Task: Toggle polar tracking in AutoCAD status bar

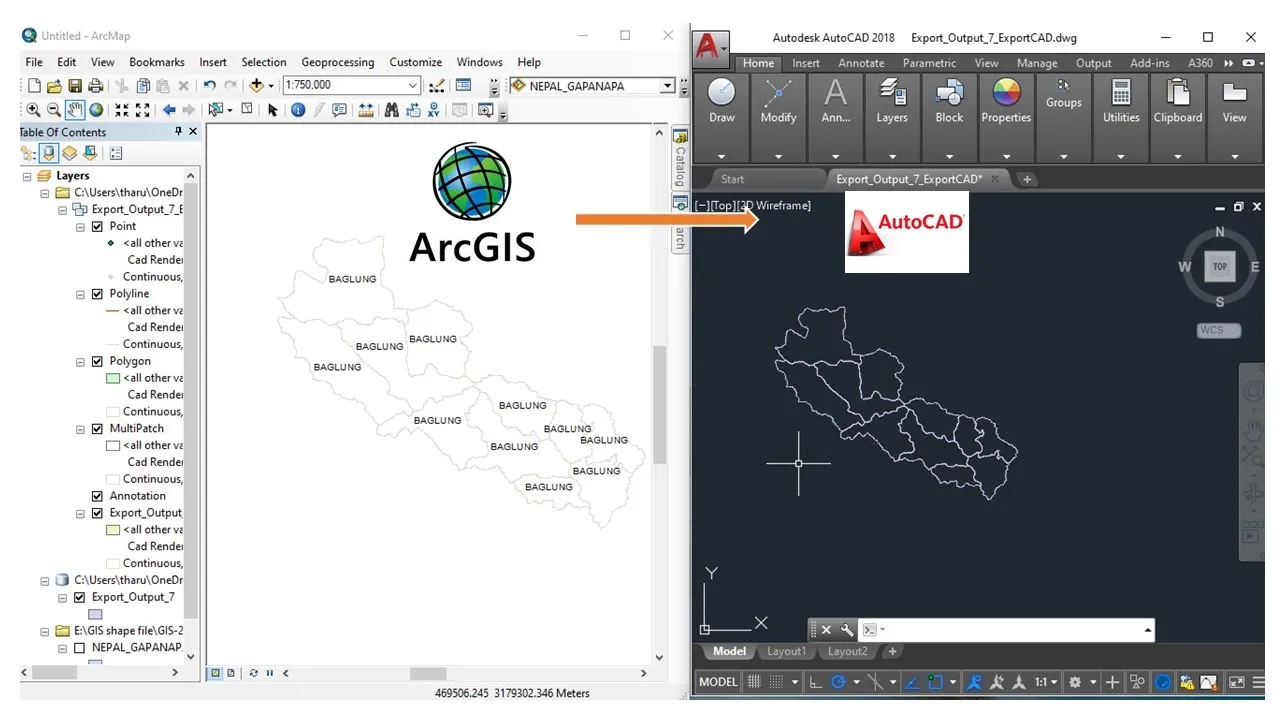Action: pyautogui.click(x=839, y=682)
